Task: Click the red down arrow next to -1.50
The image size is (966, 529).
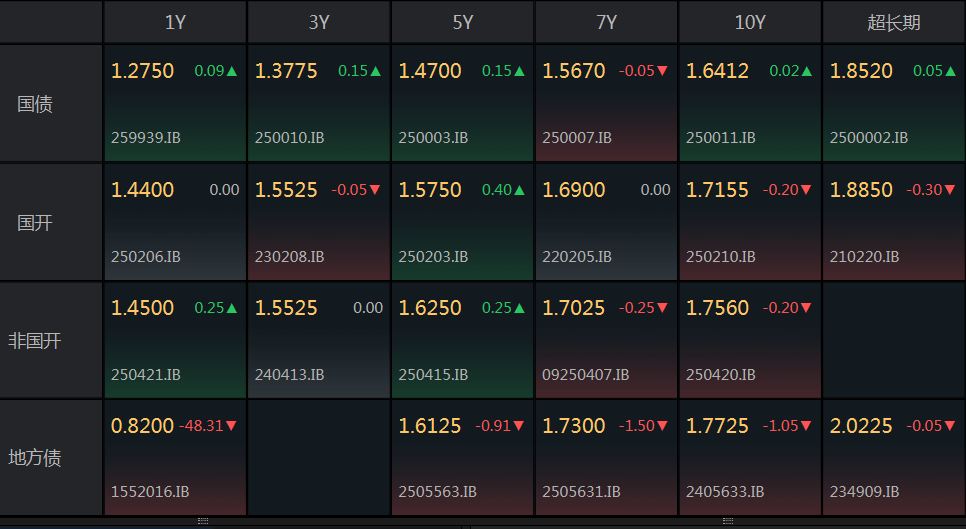Action: click(x=662, y=426)
